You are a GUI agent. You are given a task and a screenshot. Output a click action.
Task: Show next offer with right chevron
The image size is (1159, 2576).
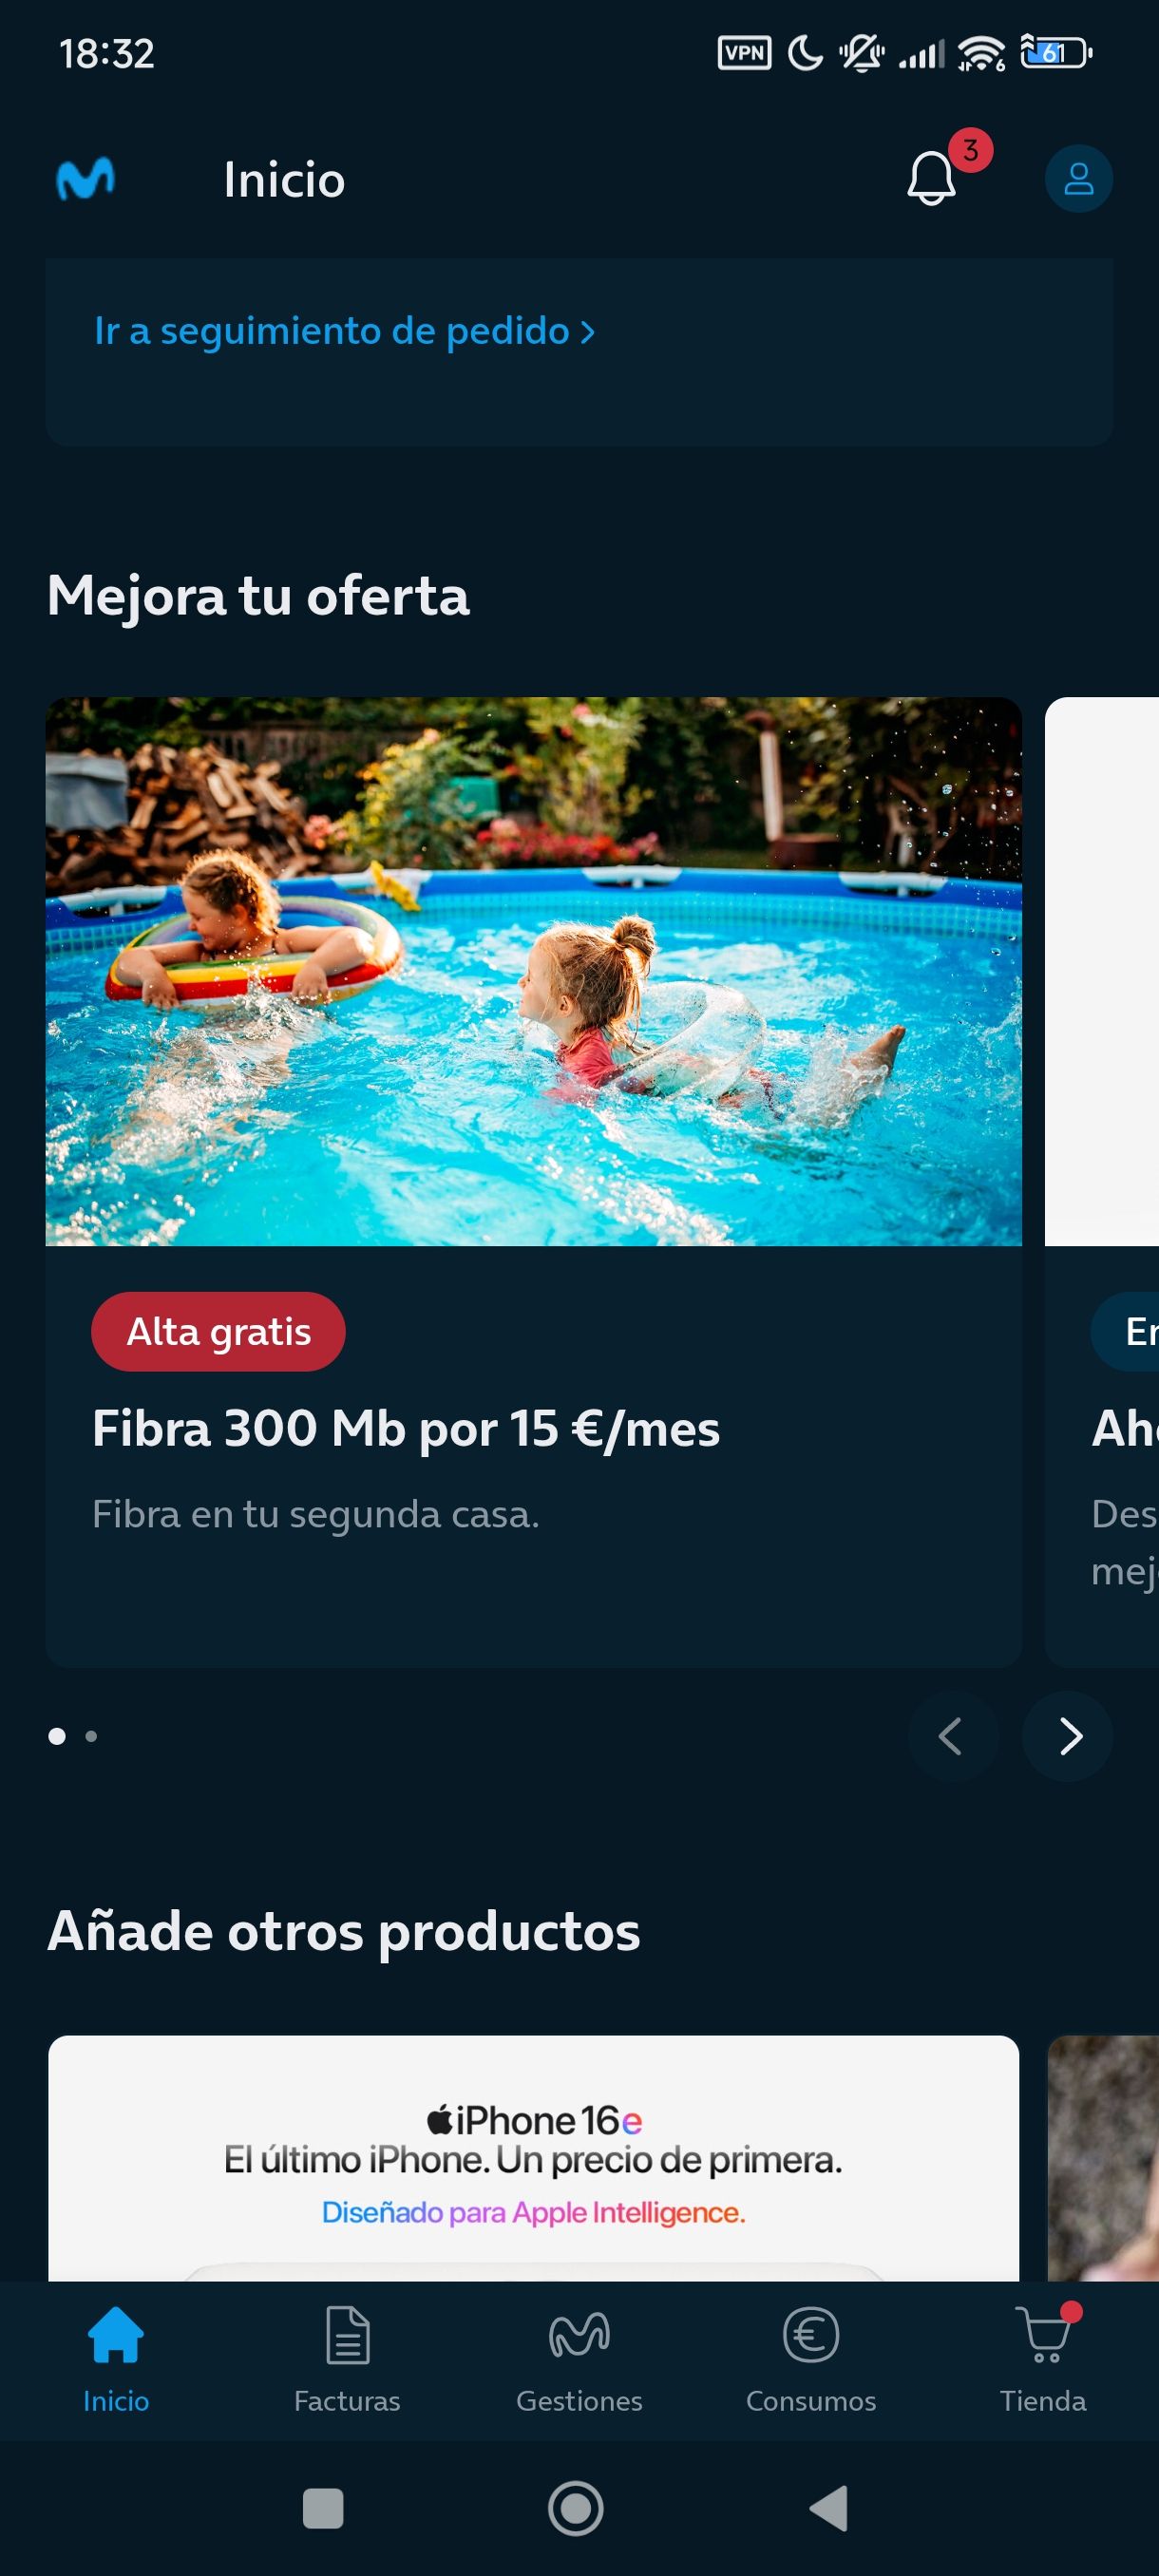[x=1068, y=1736]
